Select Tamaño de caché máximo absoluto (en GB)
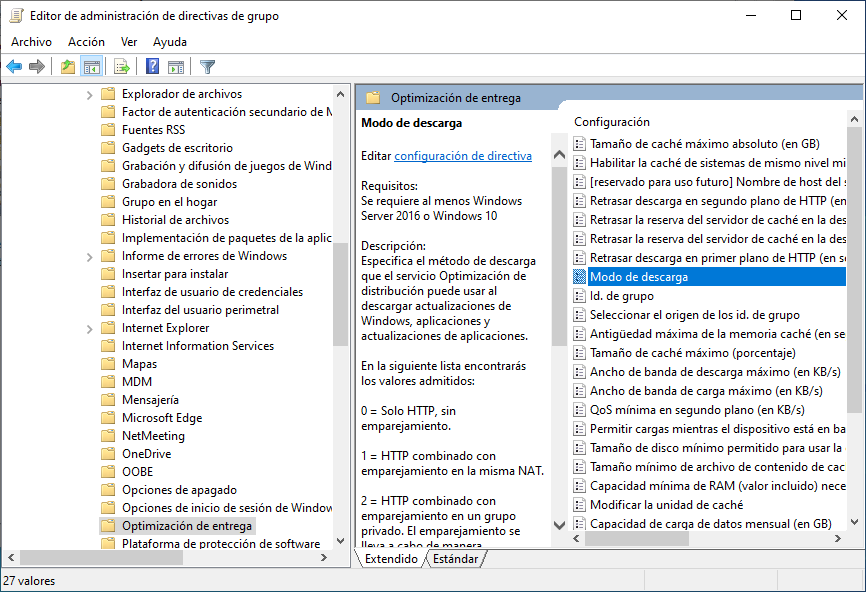 (704, 144)
